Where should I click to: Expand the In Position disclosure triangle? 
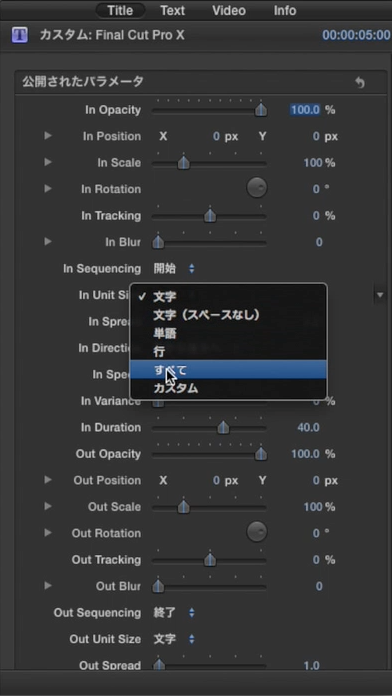coord(48,136)
